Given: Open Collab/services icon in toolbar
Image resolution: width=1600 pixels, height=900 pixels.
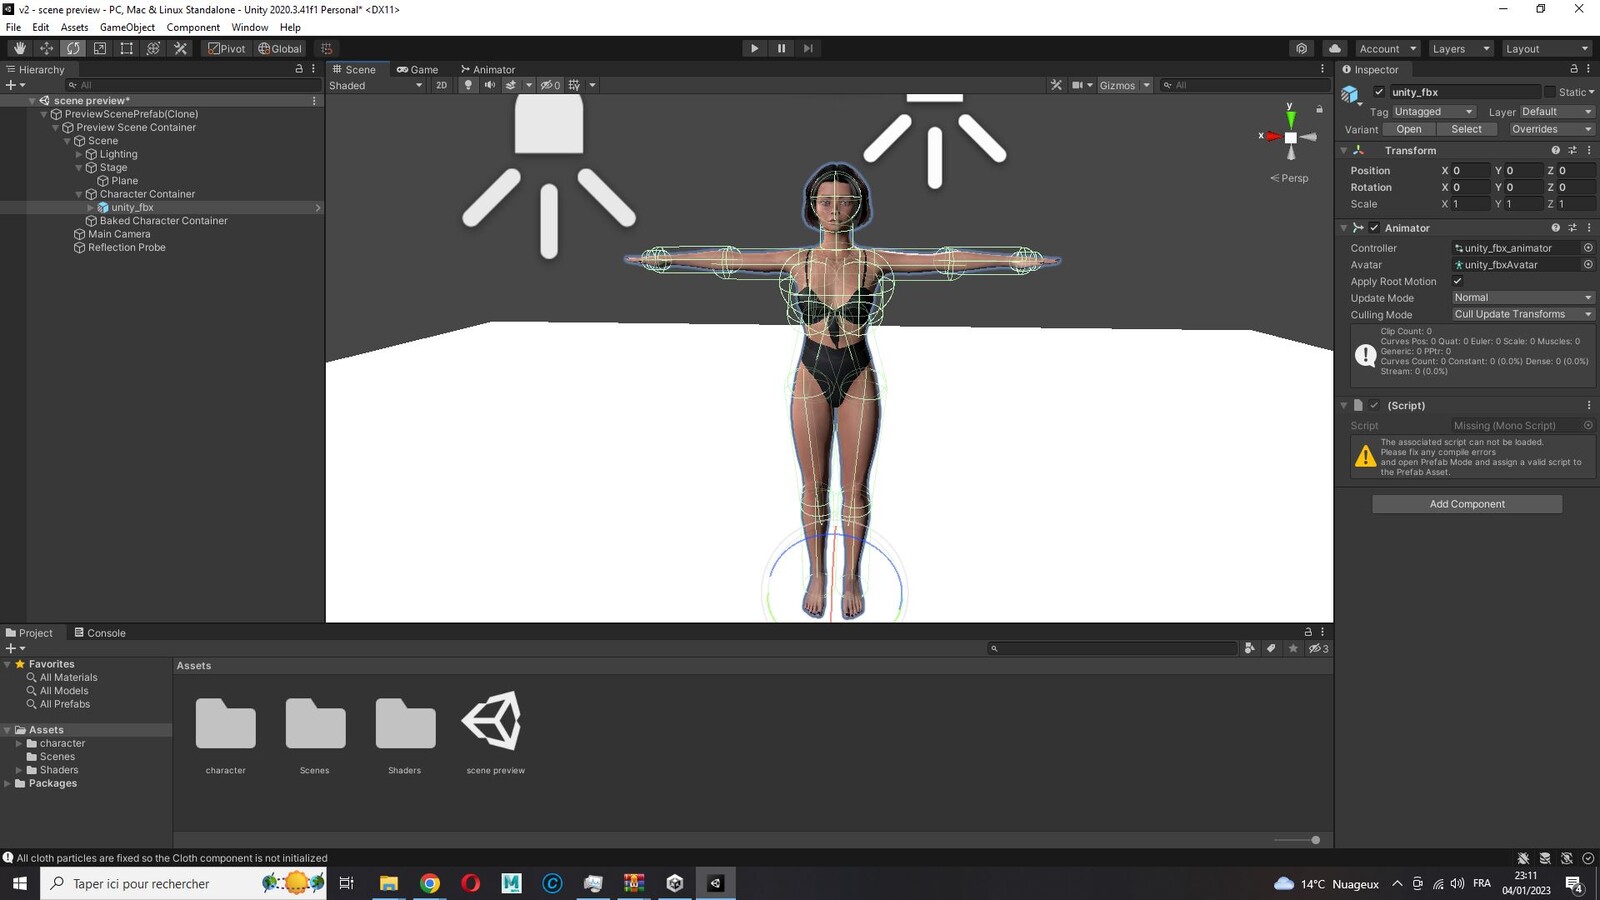Looking at the screenshot, I should coord(1301,48).
